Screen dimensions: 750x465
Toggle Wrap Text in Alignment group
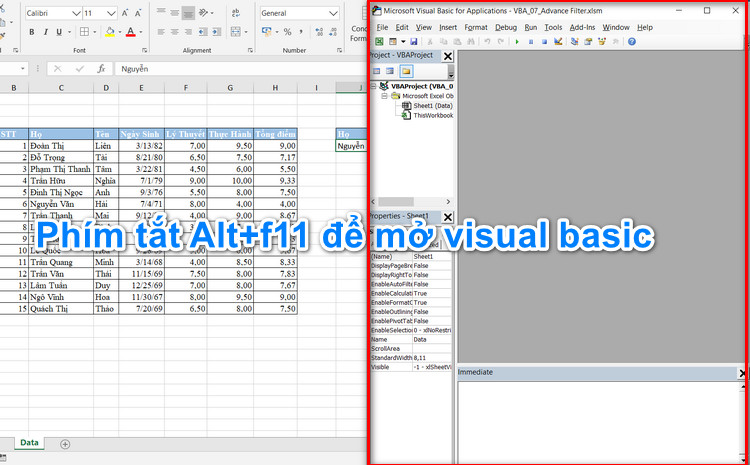pos(236,13)
